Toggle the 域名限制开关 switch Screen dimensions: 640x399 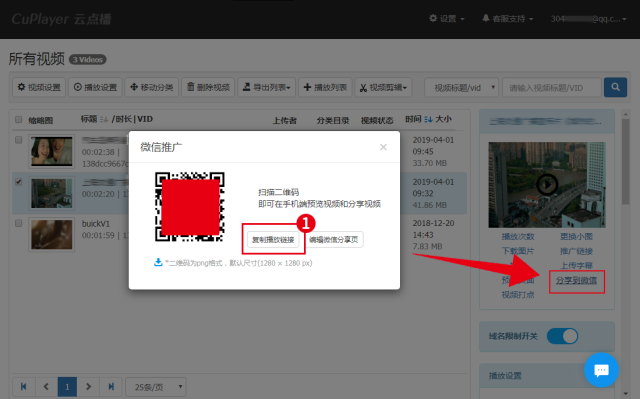(562, 336)
